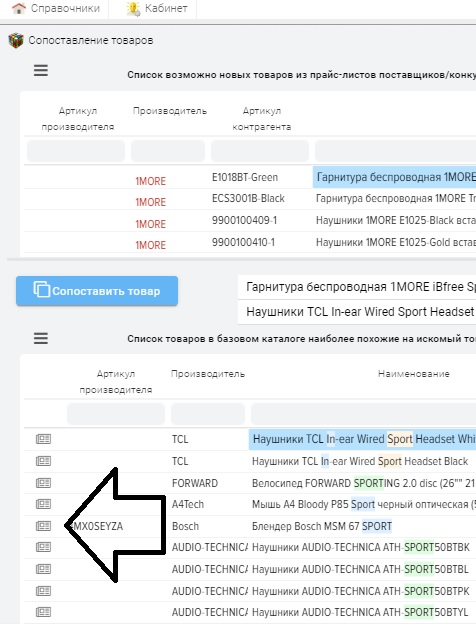Open the Справочники menu
This screenshot has height=624, width=476.
[56, 8]
